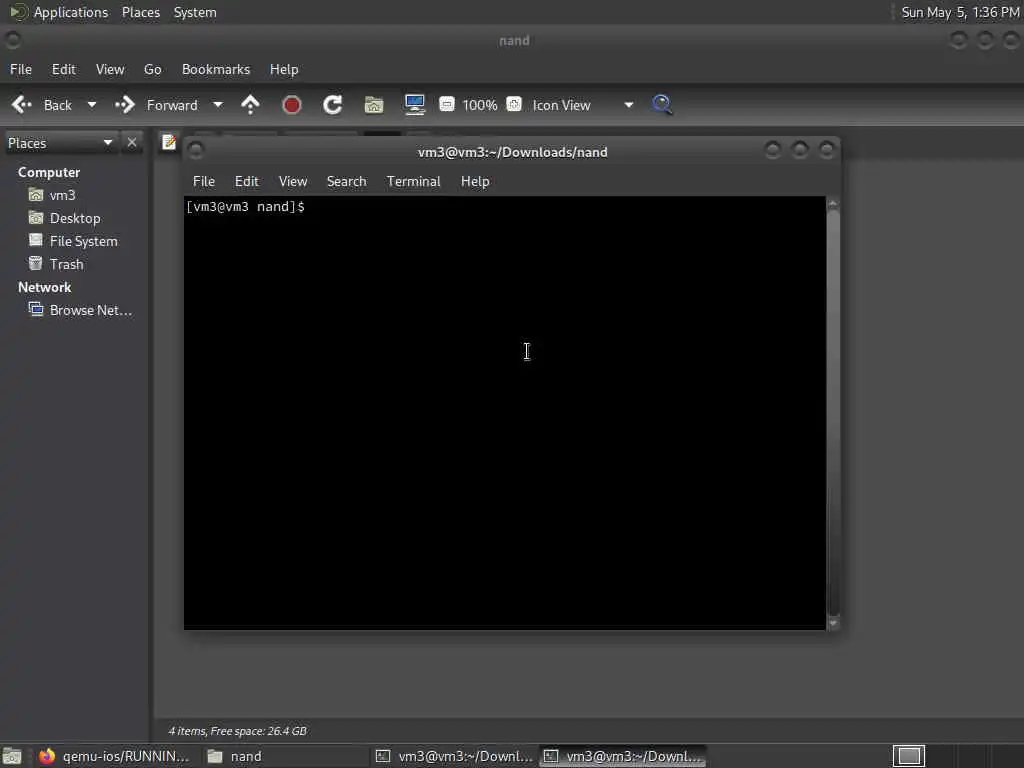This screenshot has width=1024, height=768.
Task: Search files with the magnifier icon
Action: pyautogui.click(x=662, y=104)
